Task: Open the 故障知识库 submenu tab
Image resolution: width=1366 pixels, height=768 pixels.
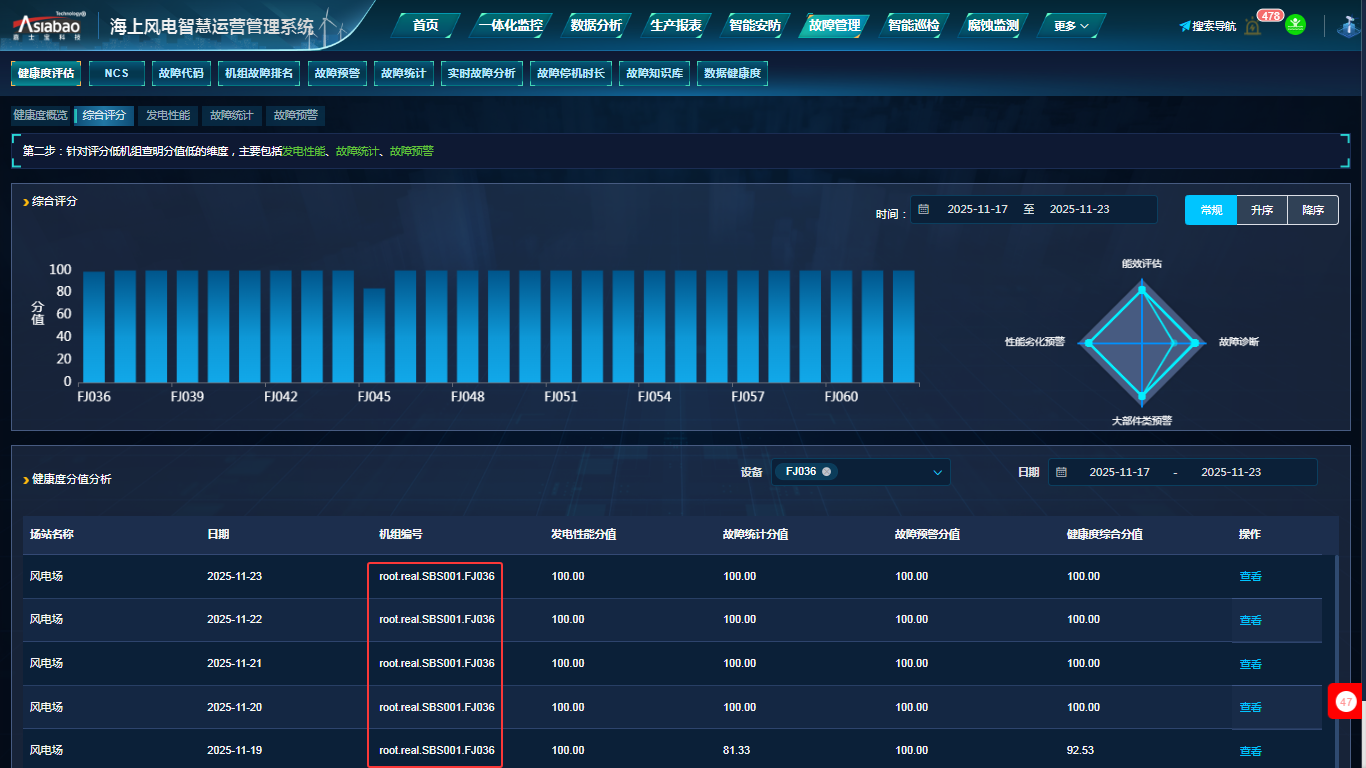Action: click(x=655, y=73)
